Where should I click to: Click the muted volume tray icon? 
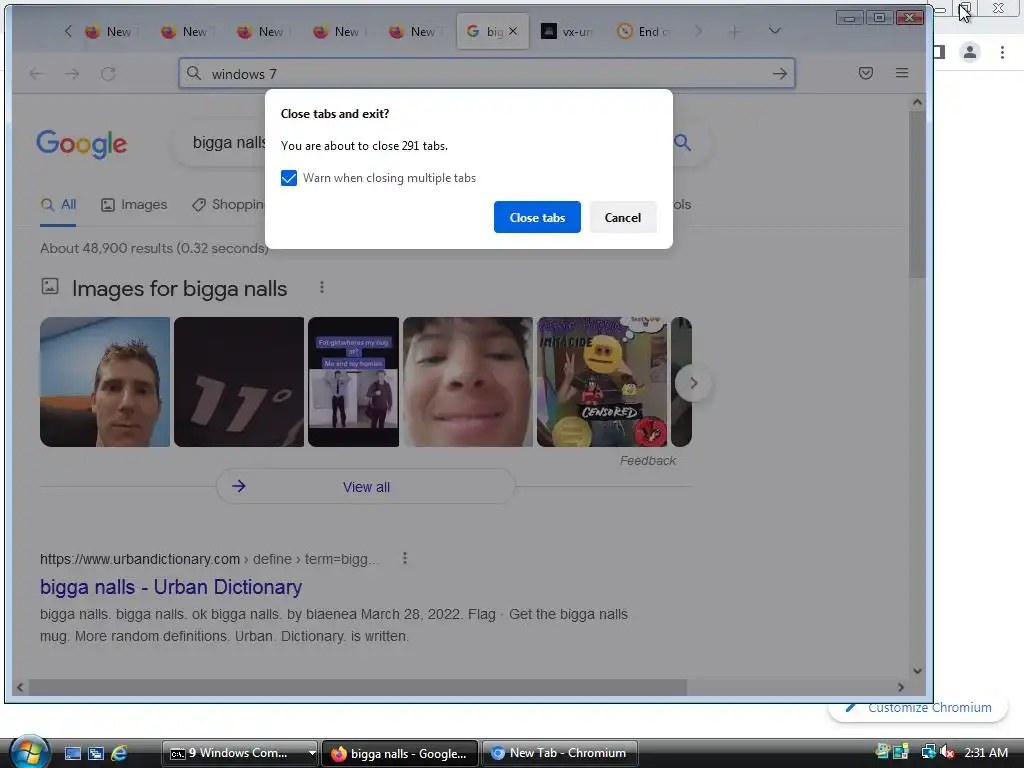947,752
